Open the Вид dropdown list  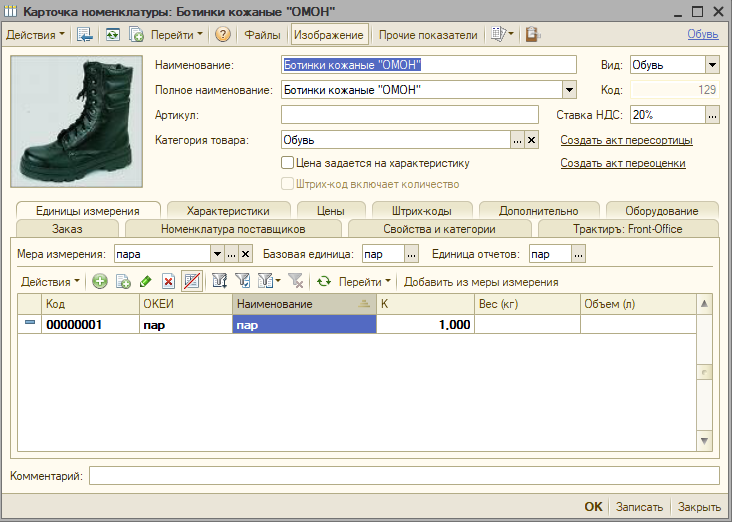pyautogui.click(x=712, y=65)
